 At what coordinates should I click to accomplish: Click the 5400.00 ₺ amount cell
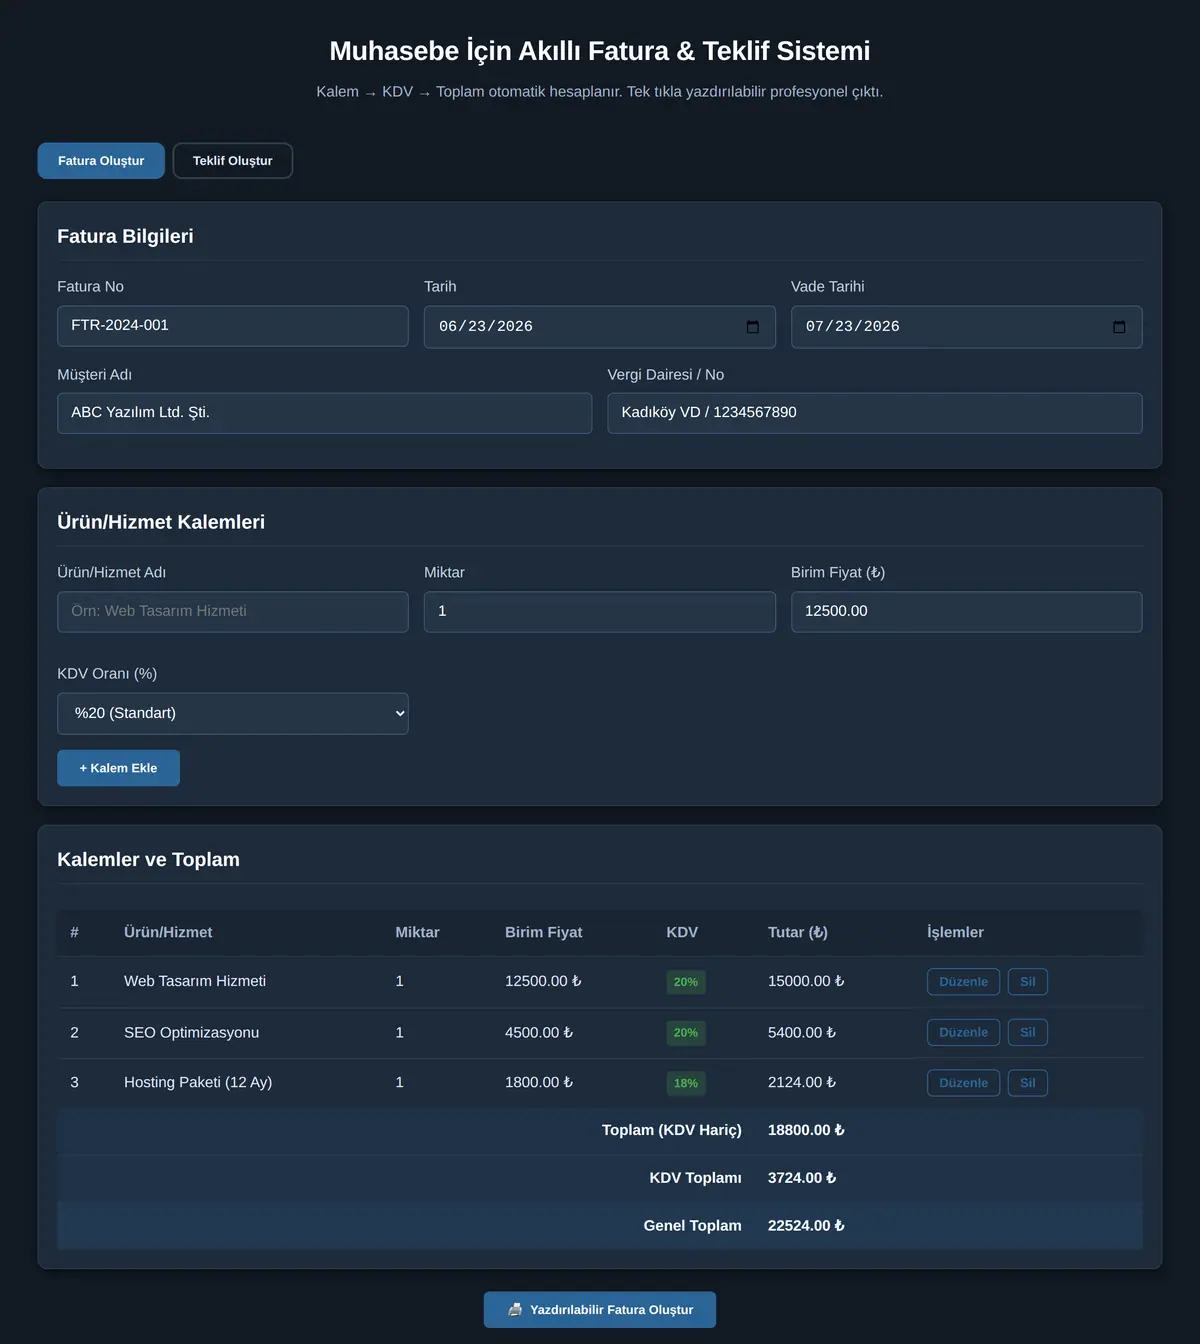(802, 1032)
